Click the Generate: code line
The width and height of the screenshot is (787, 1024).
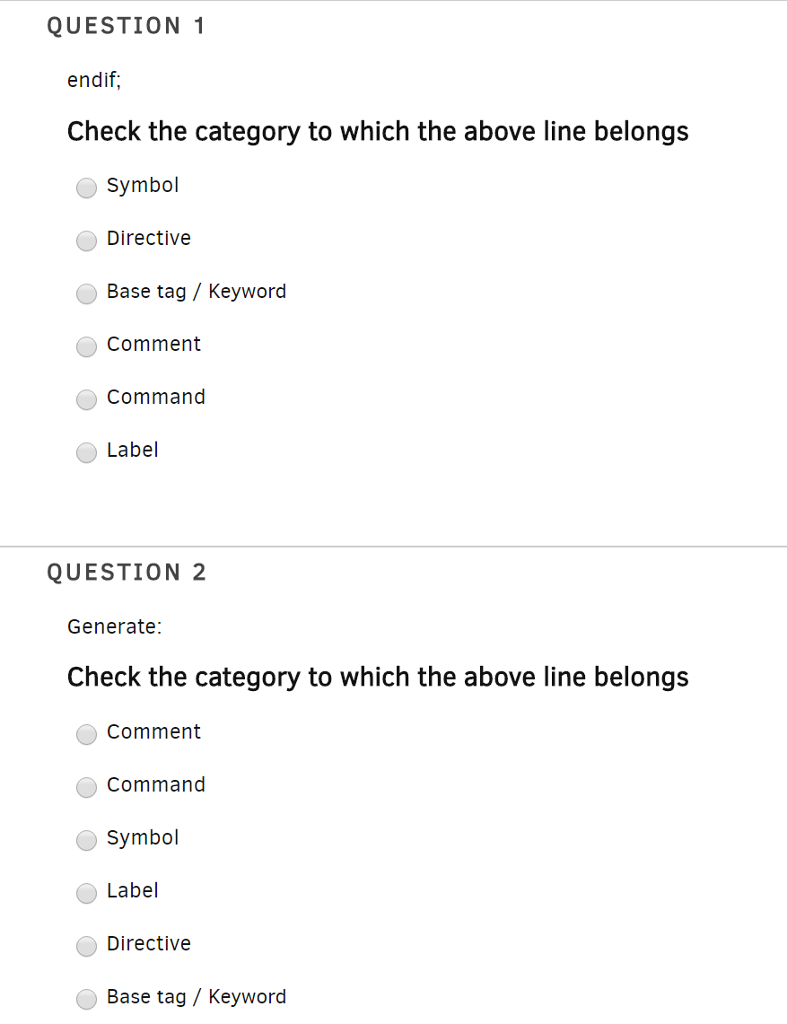coord(114,626)
